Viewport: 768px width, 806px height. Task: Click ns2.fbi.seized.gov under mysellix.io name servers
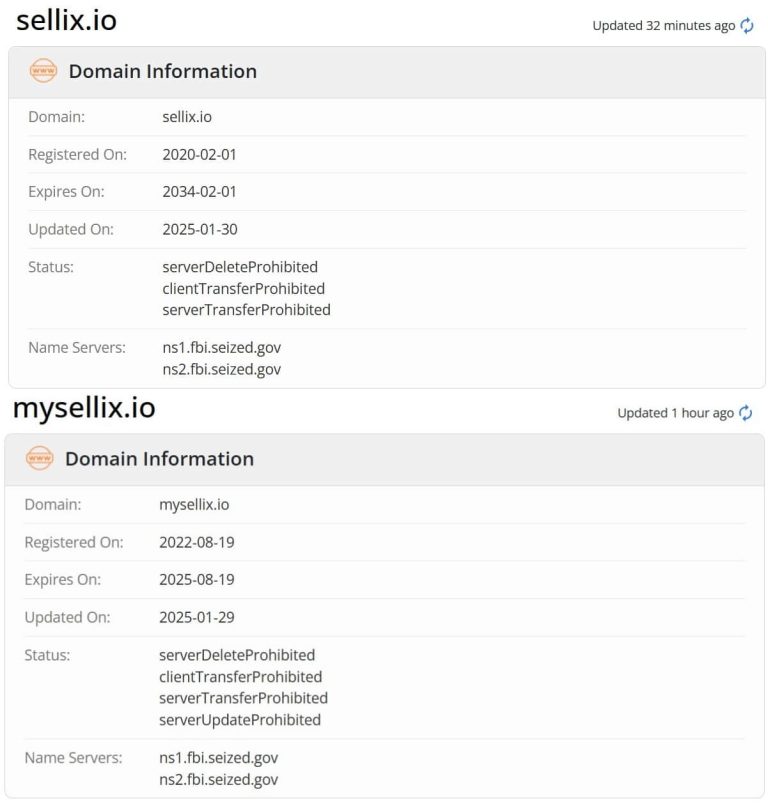(x=219, y=779)
